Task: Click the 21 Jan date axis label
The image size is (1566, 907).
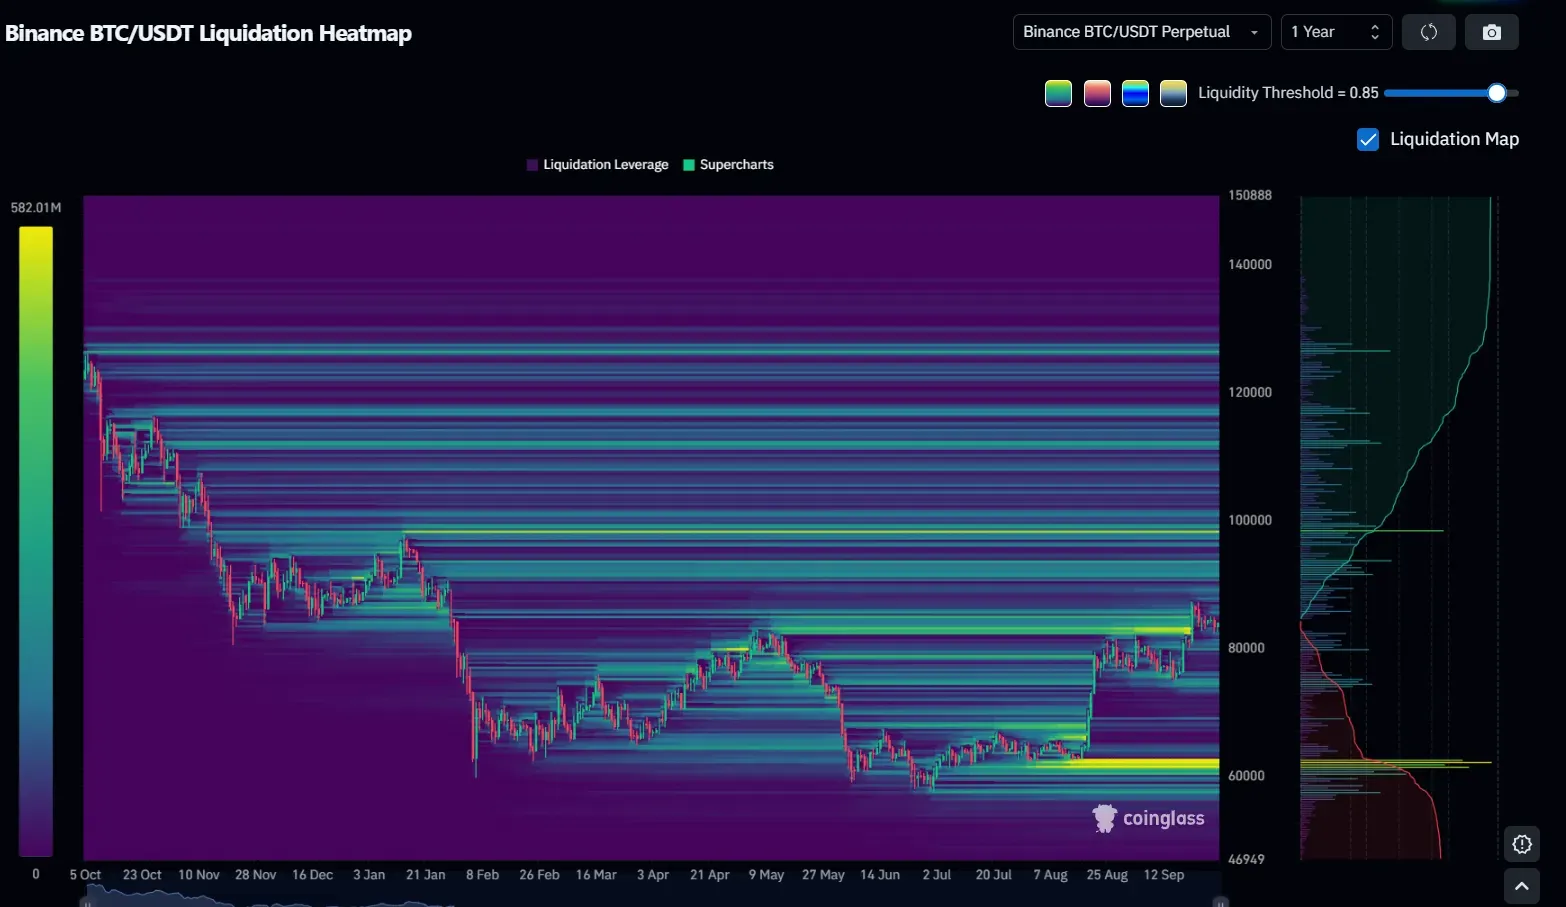Action: click(x=425, y=875)
